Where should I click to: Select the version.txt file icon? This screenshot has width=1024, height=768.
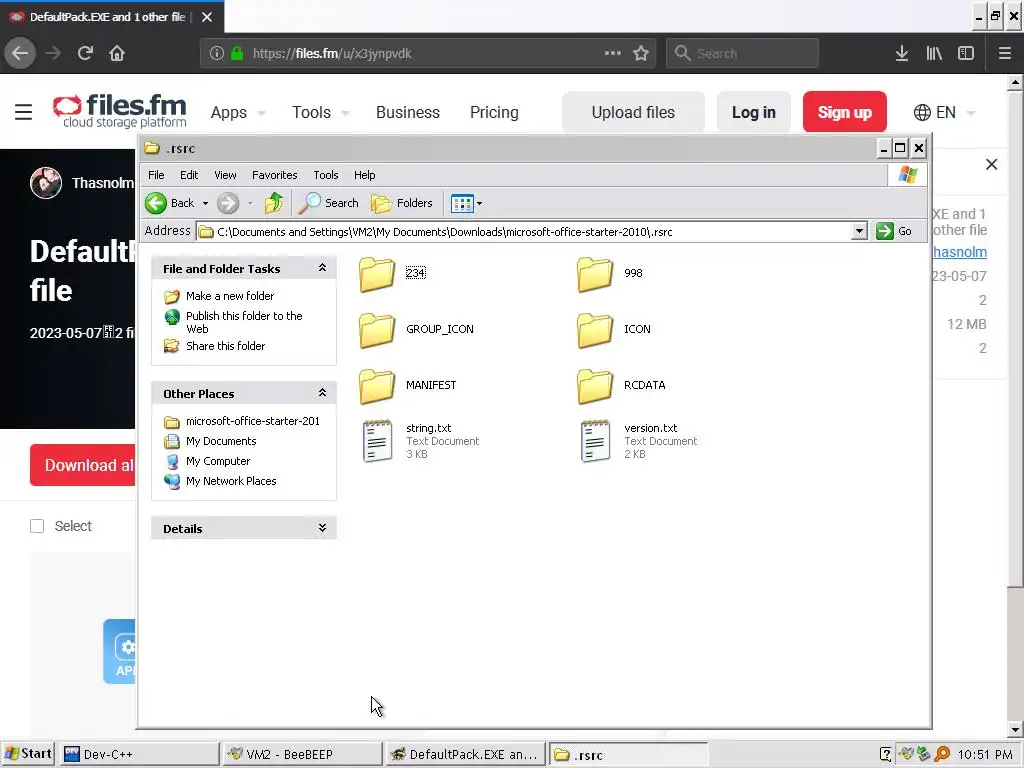point(596,441)
